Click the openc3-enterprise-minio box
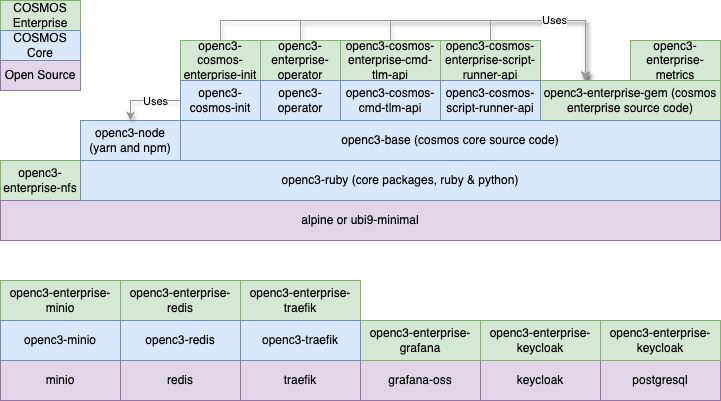The image size is (721, 401). click(60, 300)
